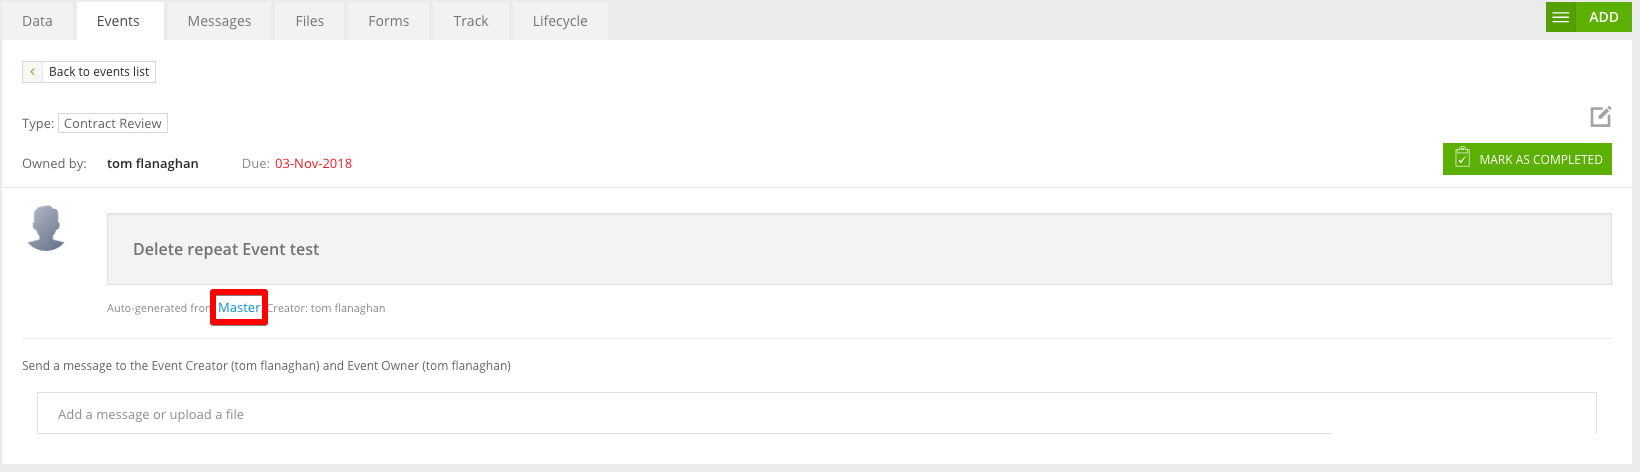This screenshot has height=472, width=1640.
Task: Switch to the Track tab
Action: click(471, 21)
